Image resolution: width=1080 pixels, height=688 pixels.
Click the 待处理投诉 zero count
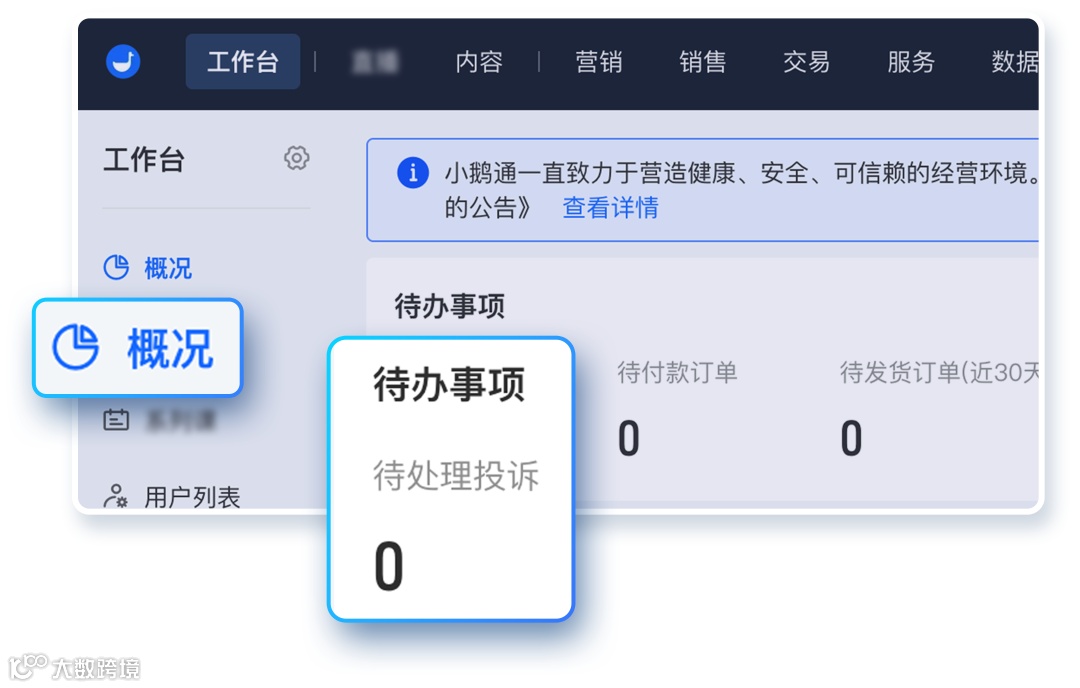point(389,566)
